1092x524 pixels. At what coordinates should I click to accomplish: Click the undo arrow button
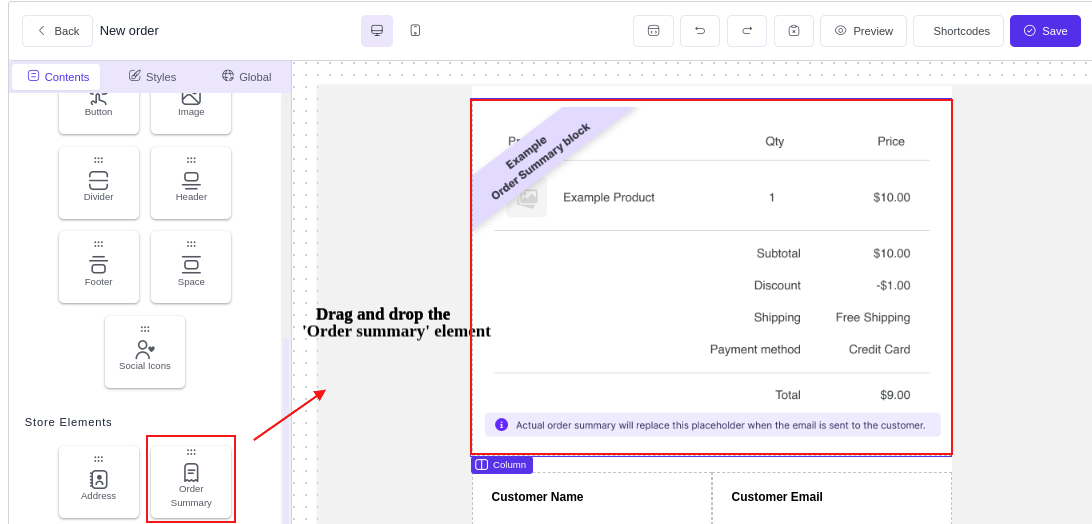[x=700, y=31]
